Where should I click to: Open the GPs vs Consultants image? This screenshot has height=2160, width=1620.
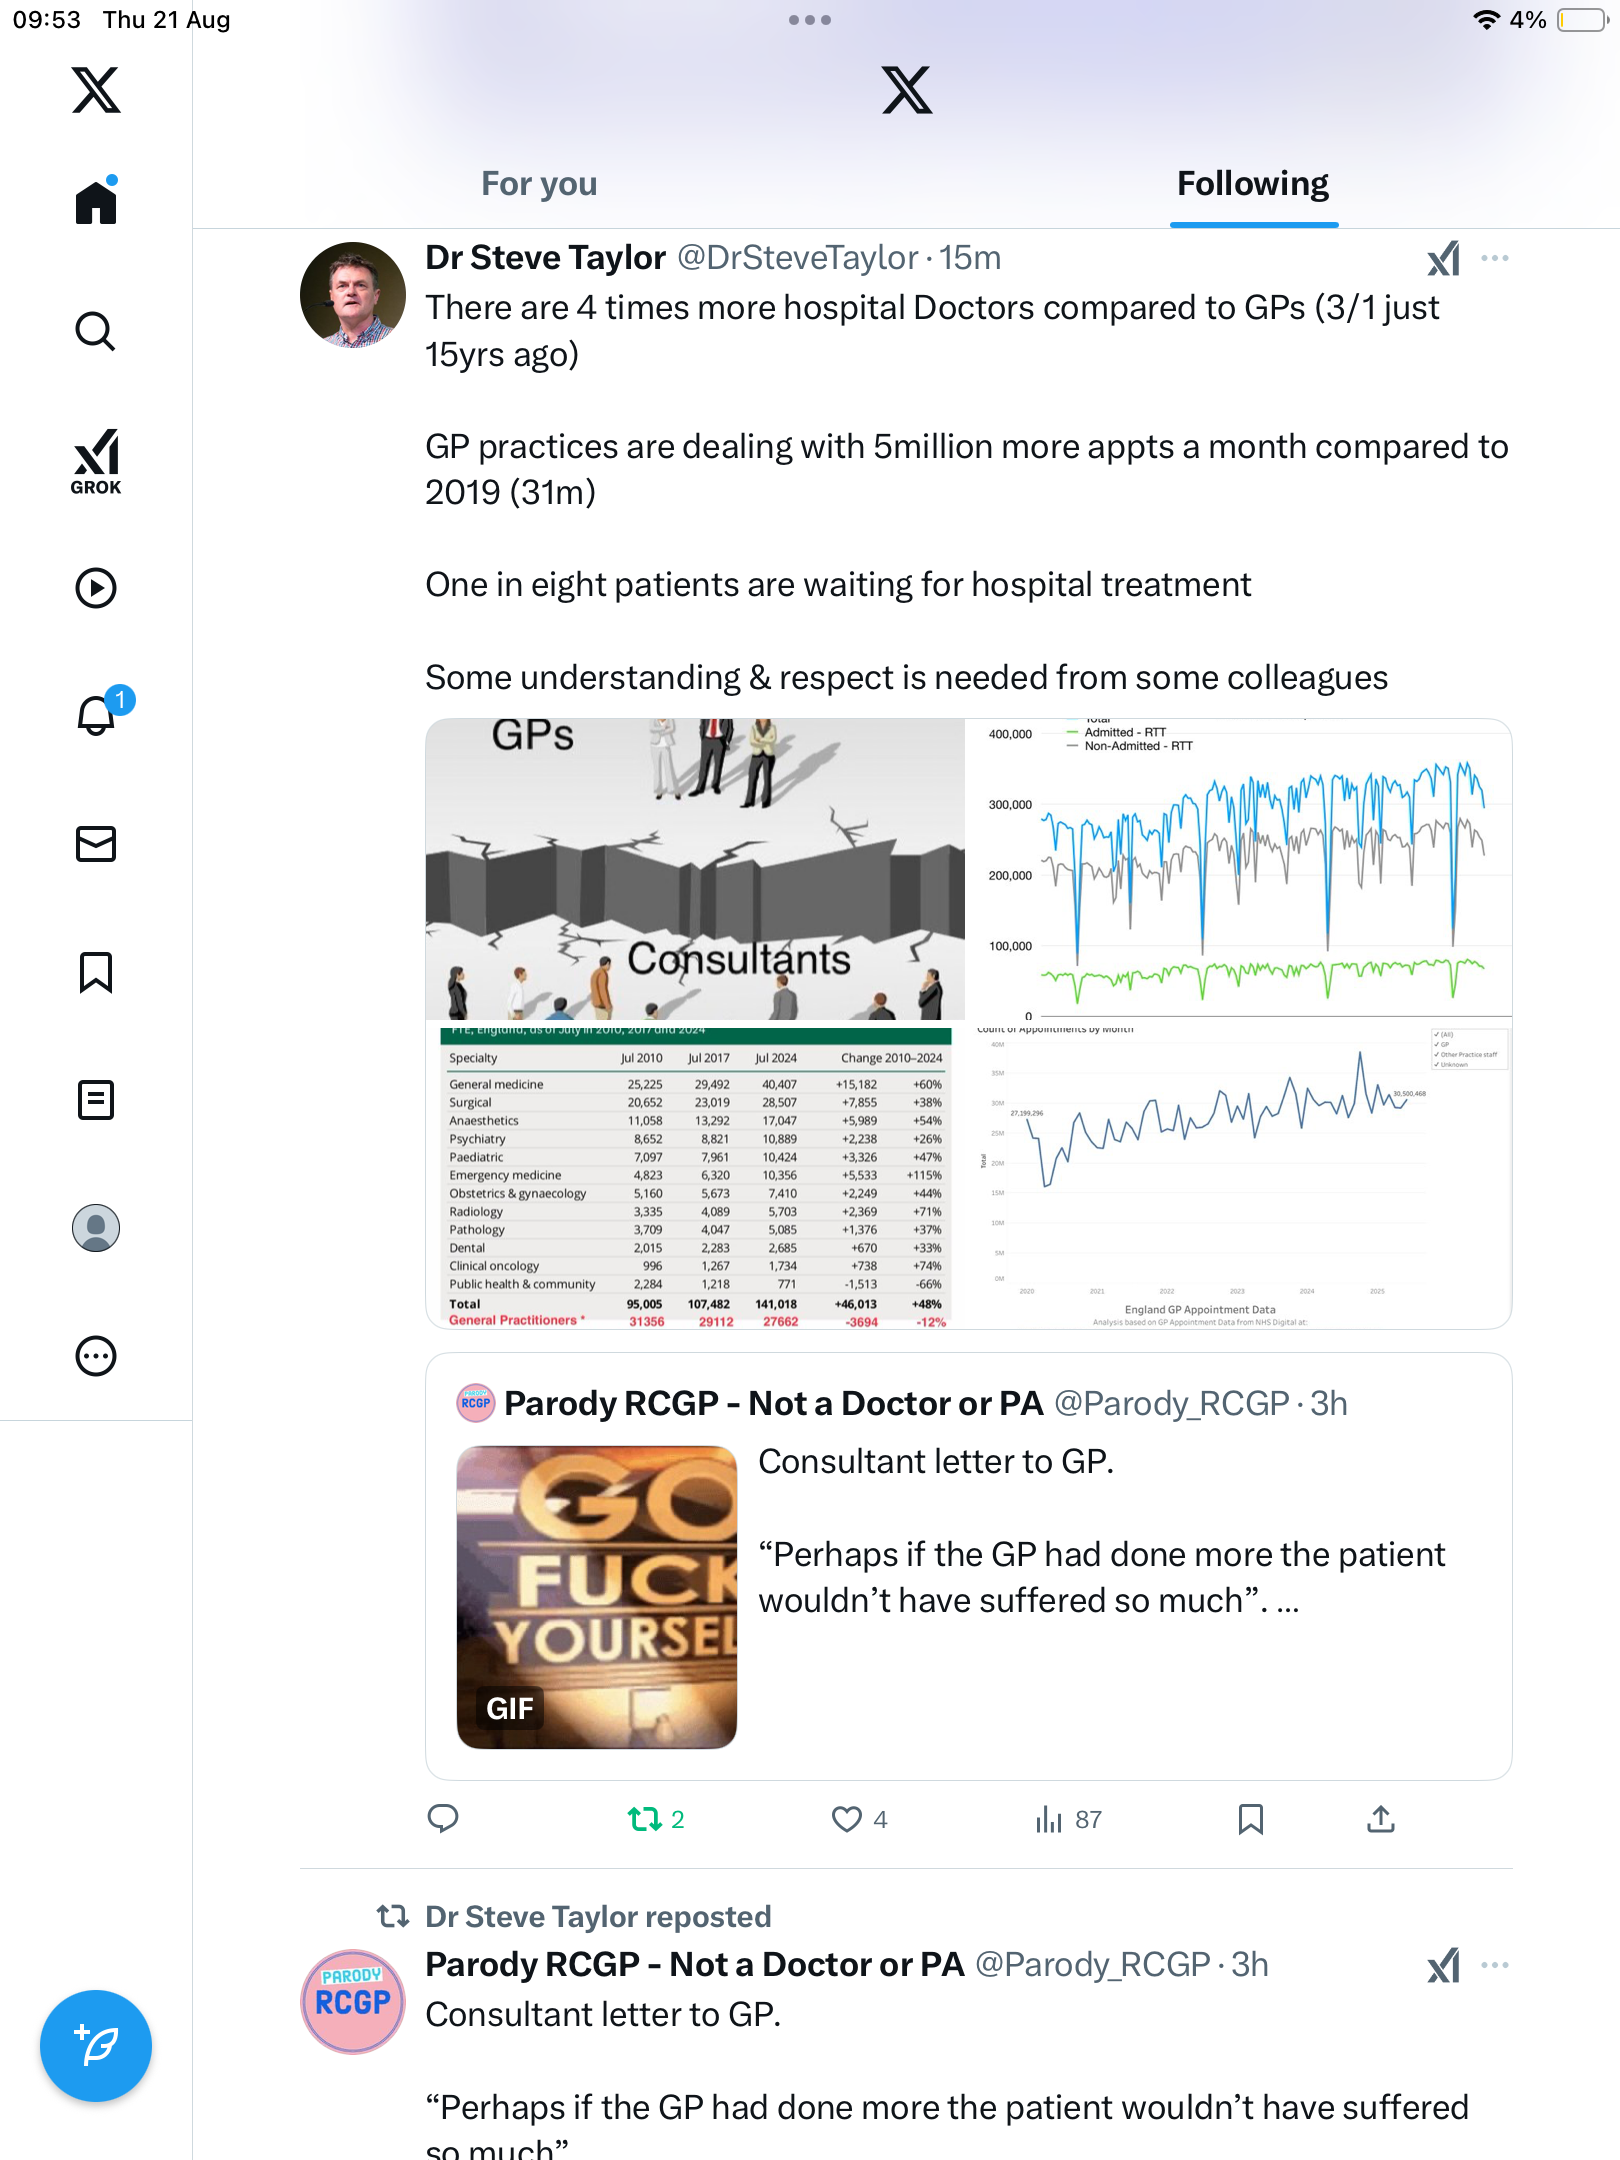[x=695, y=869]
